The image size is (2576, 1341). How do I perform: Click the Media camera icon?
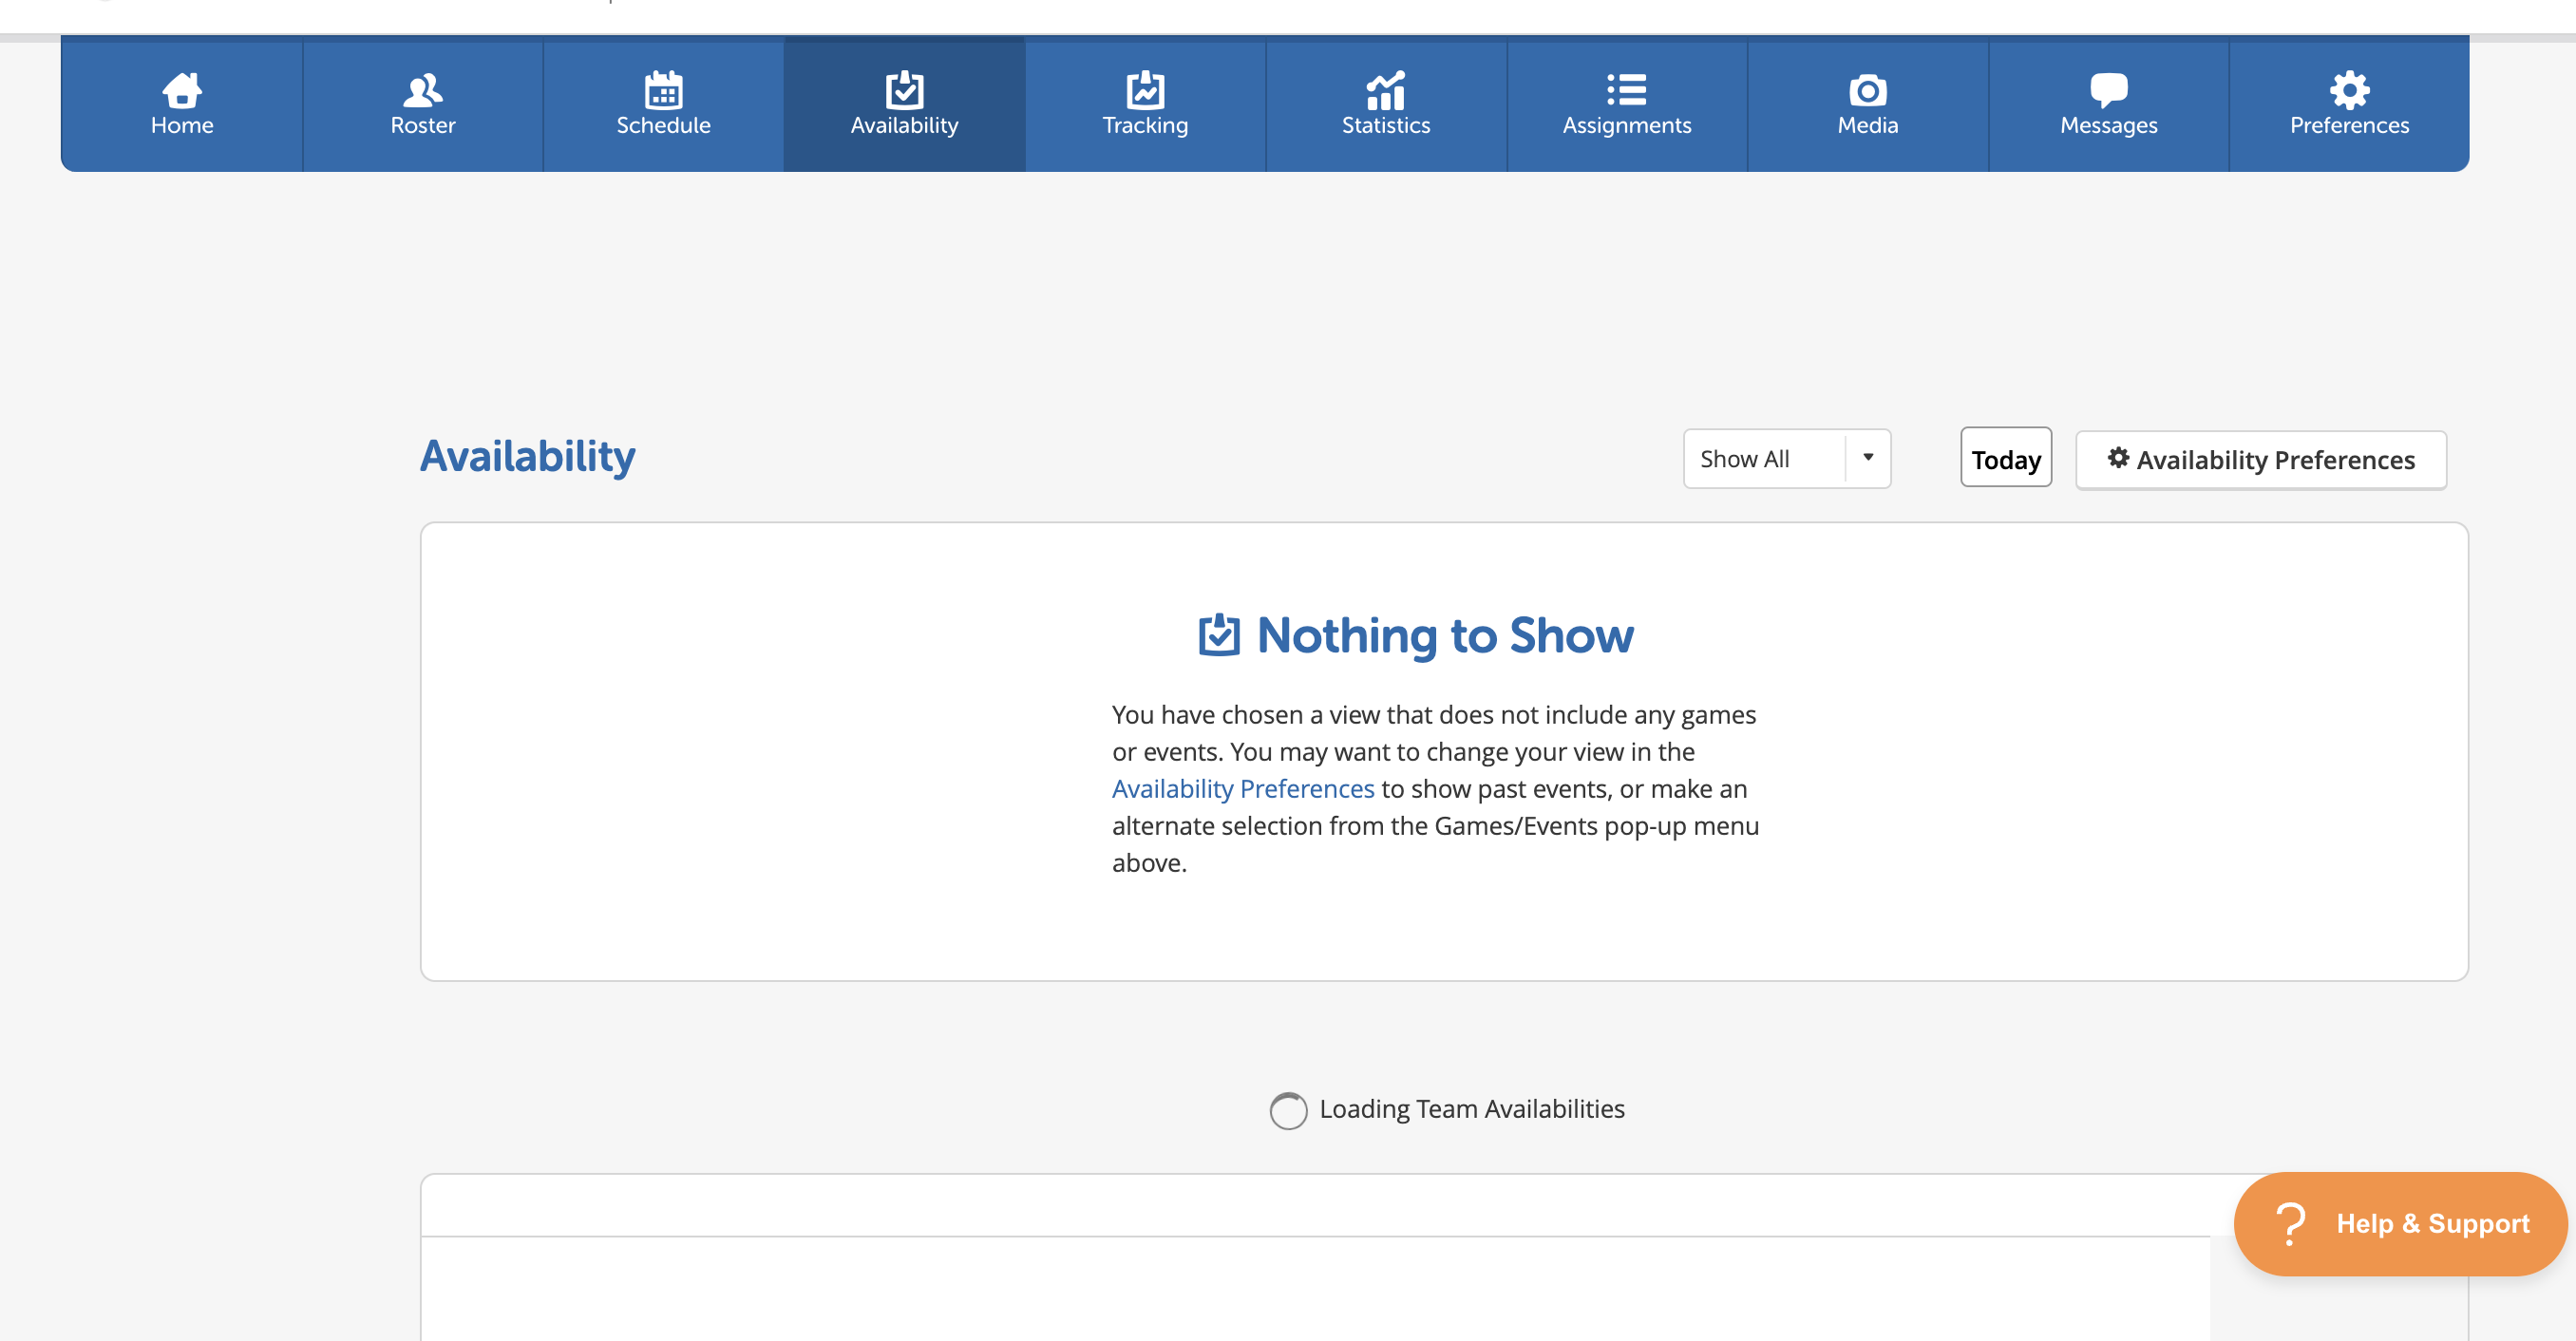tap(1867, 90)
